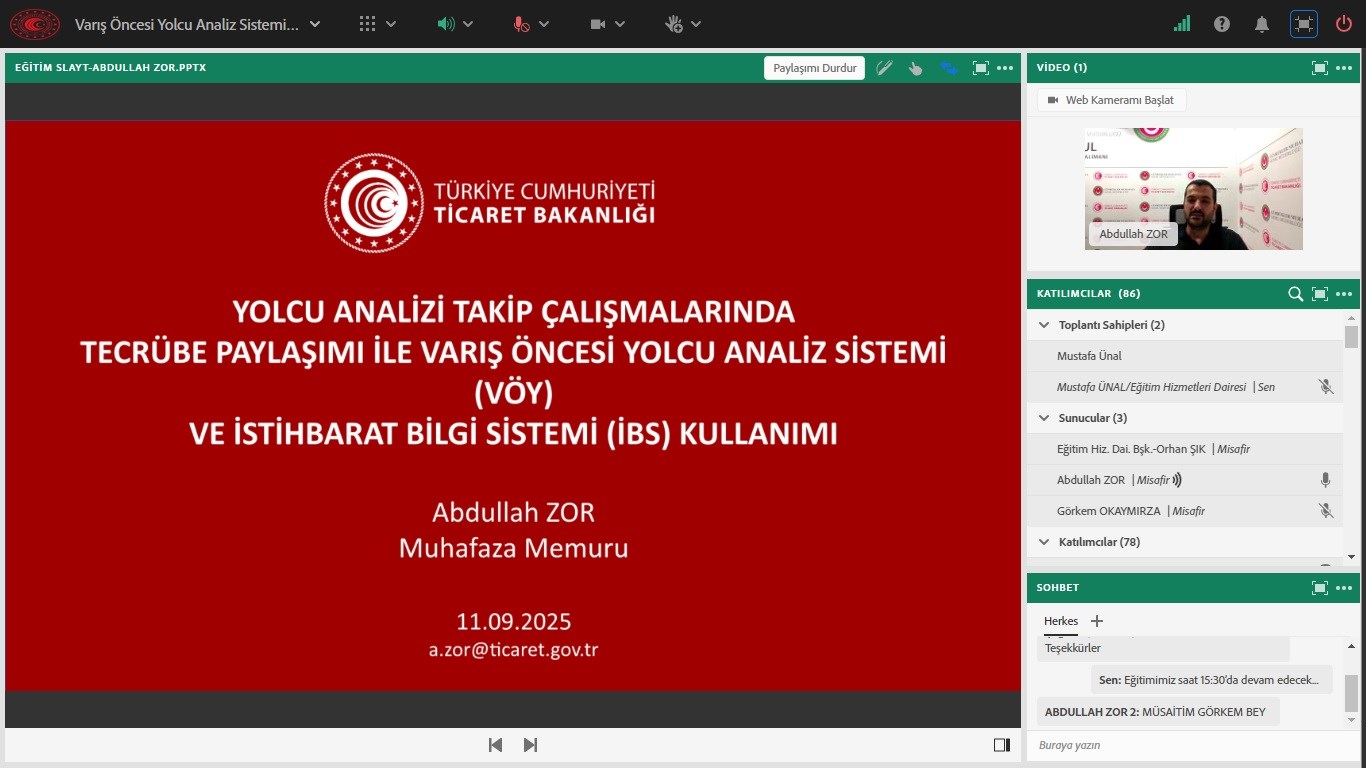Open KATILIMCILAR pod options ellipsis
The image size is (1366, 768).
(1344, 294)
